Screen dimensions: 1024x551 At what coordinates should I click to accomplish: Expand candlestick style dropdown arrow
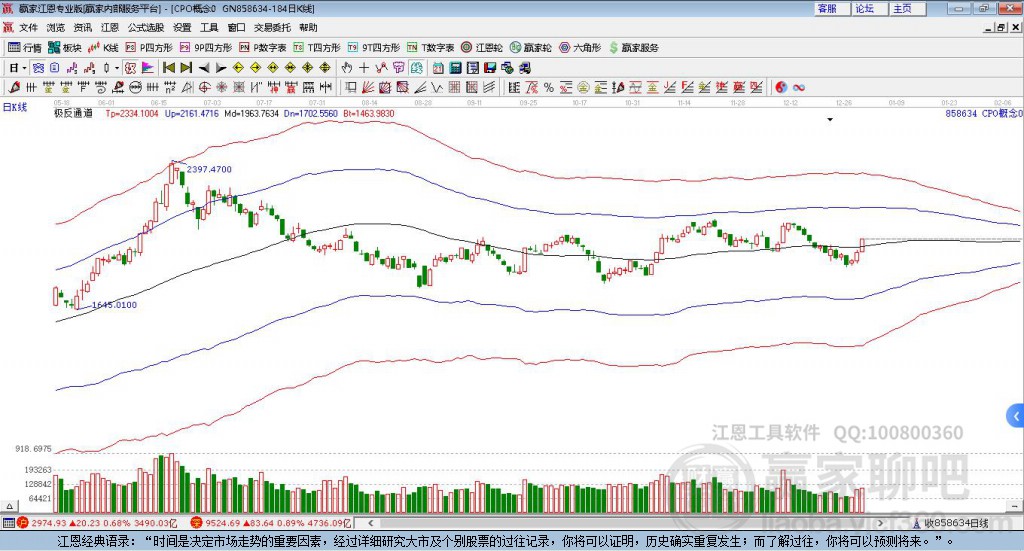(117, 68)
